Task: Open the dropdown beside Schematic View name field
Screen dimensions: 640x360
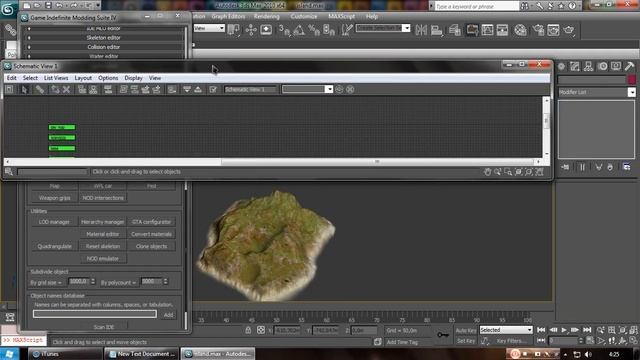Action: (329, 89)
